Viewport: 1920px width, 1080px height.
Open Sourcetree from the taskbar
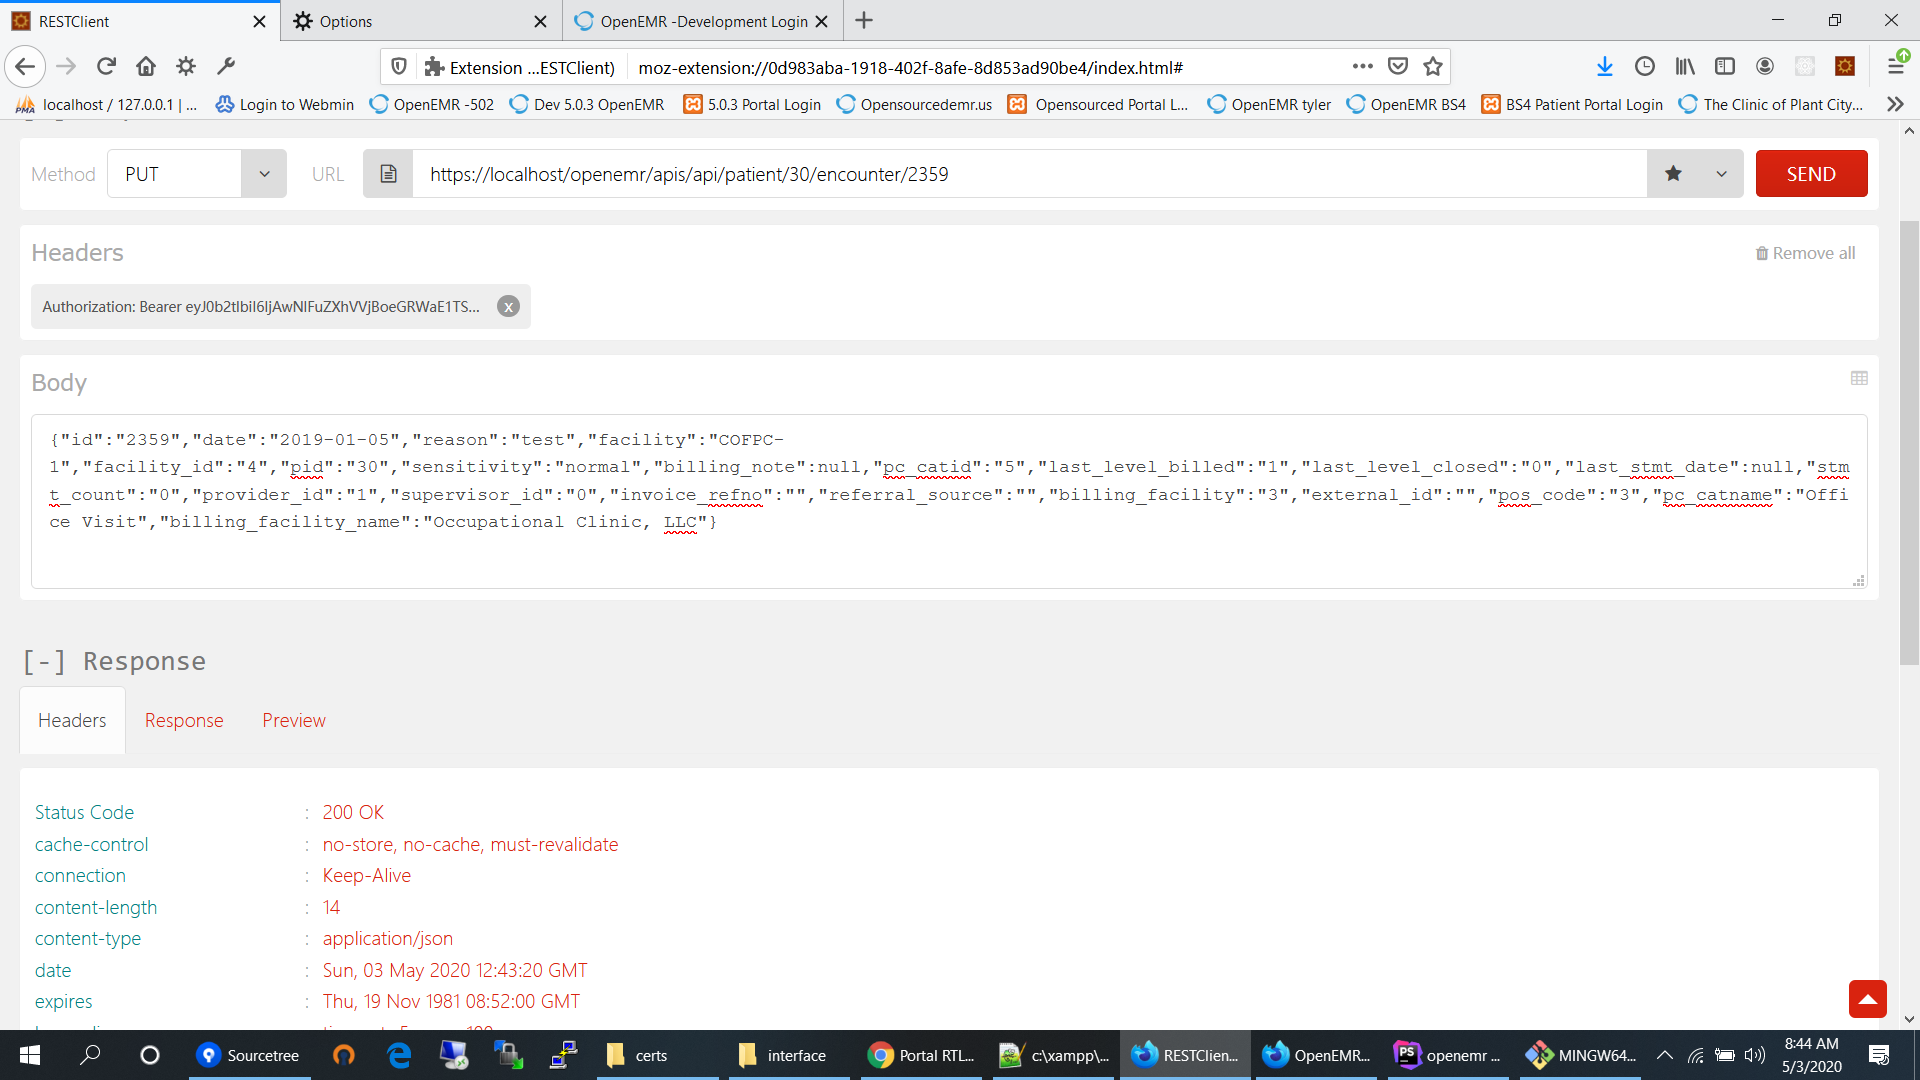point(250,1055)
